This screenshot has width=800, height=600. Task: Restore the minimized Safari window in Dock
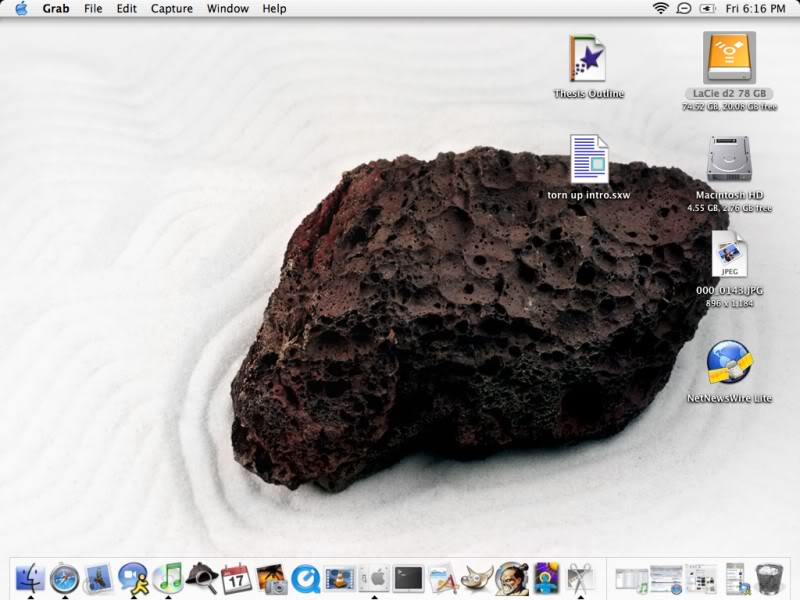click(x=666, y=580)
